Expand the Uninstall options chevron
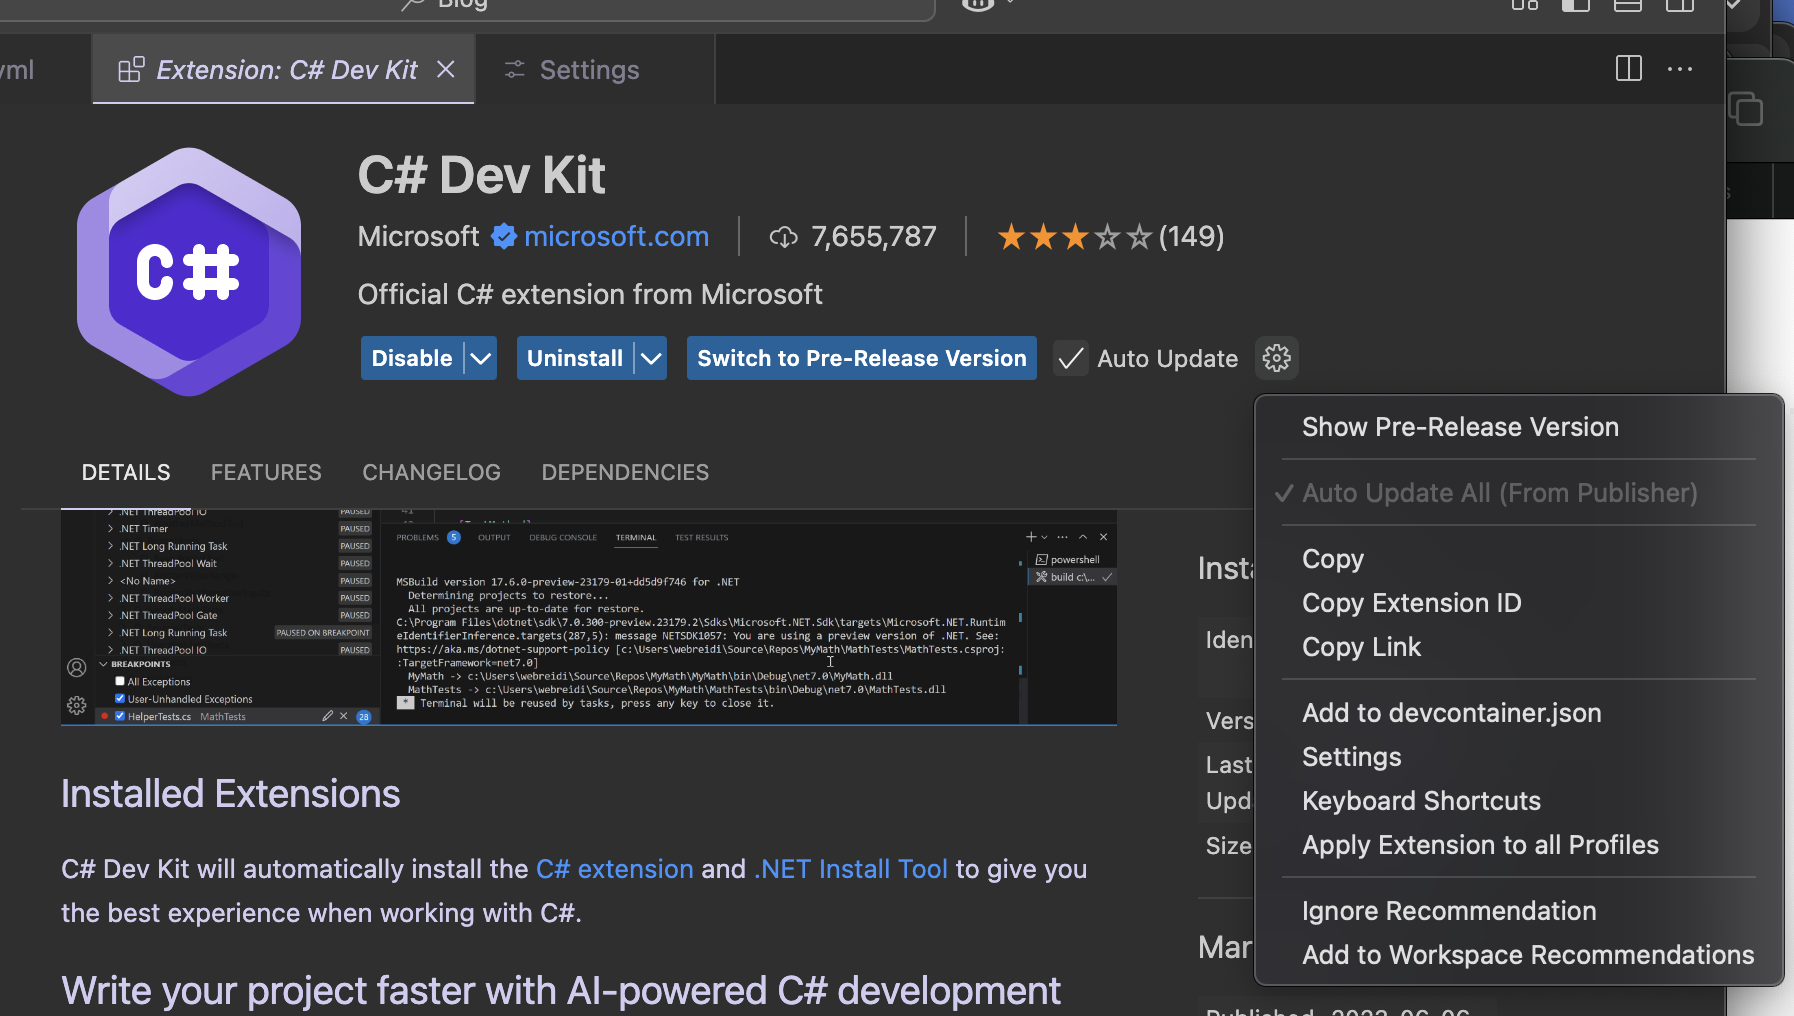This screenshot has width=1794, height=1016. 650,358
